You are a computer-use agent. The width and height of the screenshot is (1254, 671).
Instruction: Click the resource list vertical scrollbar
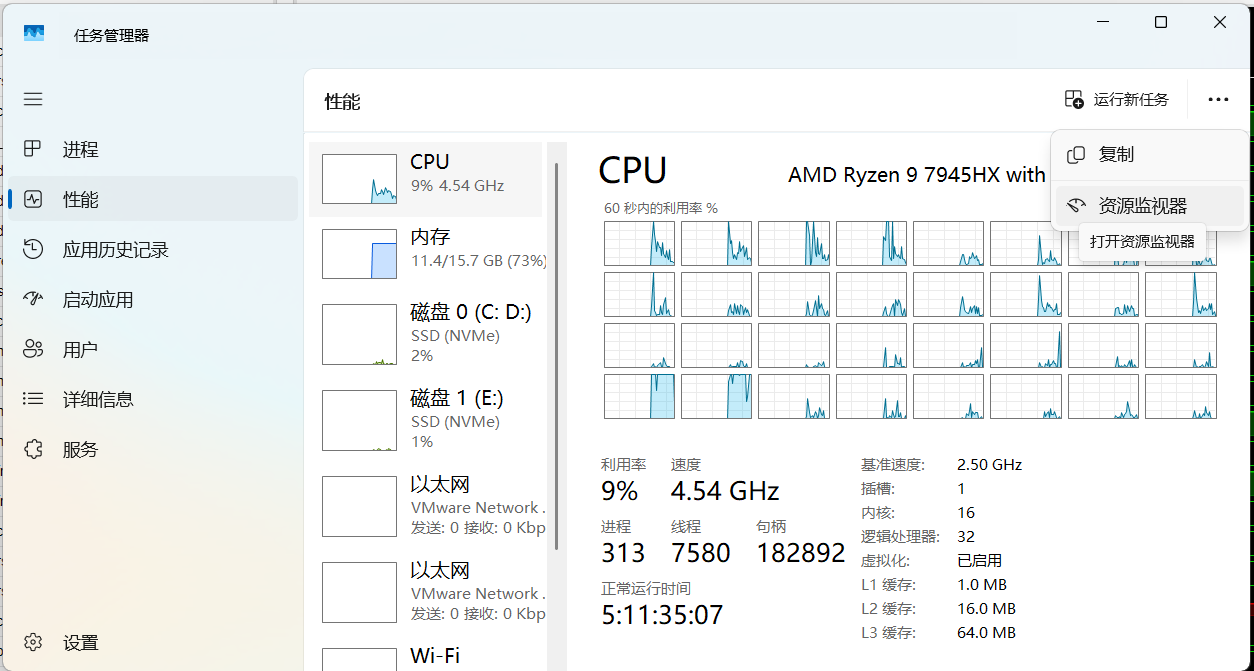point(557,355)
